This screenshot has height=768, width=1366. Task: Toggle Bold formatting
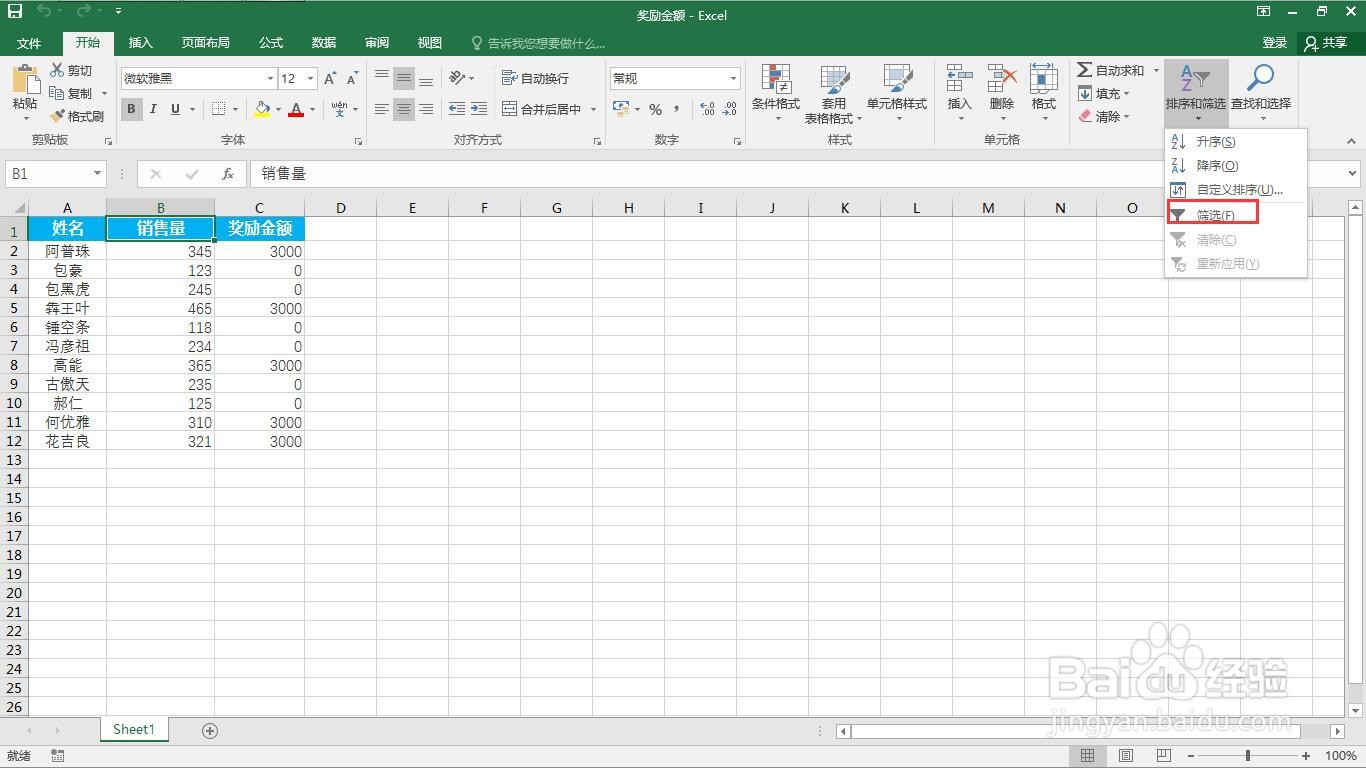click(132, 109)
